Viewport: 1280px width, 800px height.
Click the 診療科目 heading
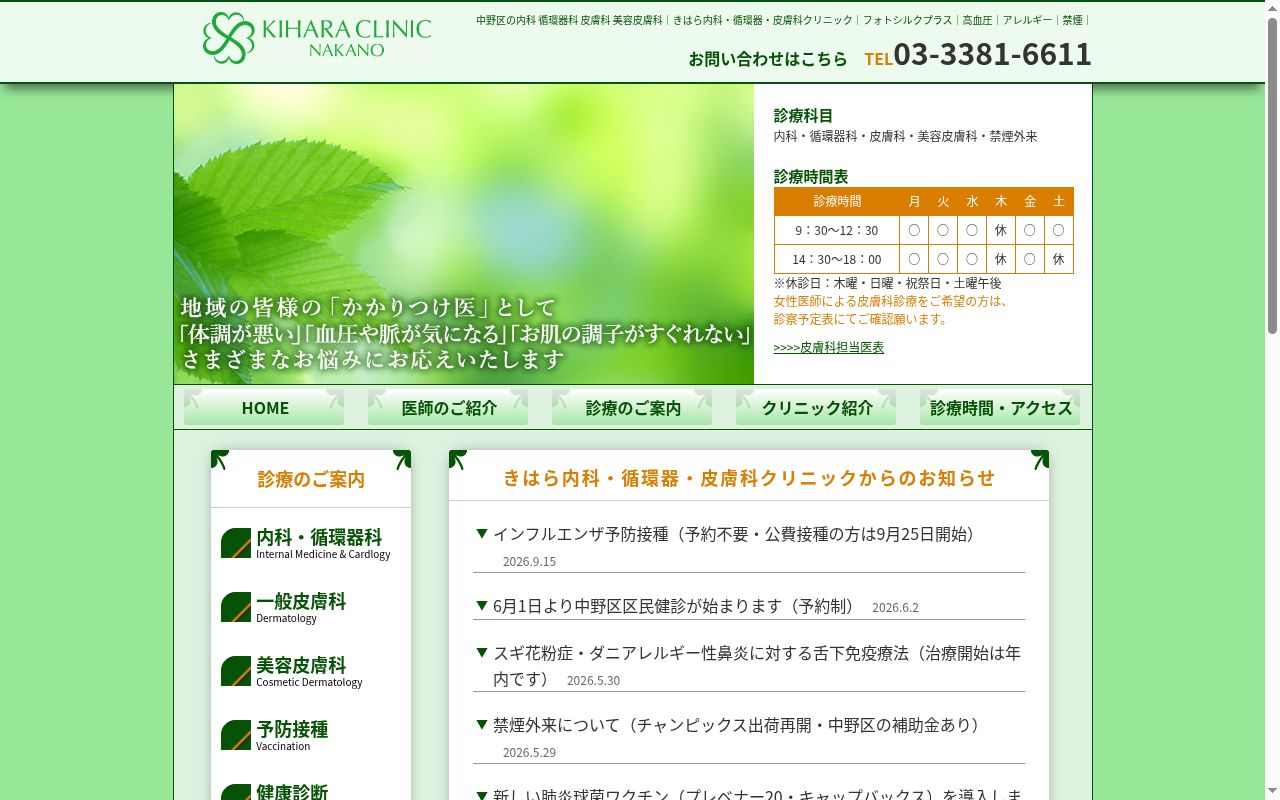(x=803, y=115)
